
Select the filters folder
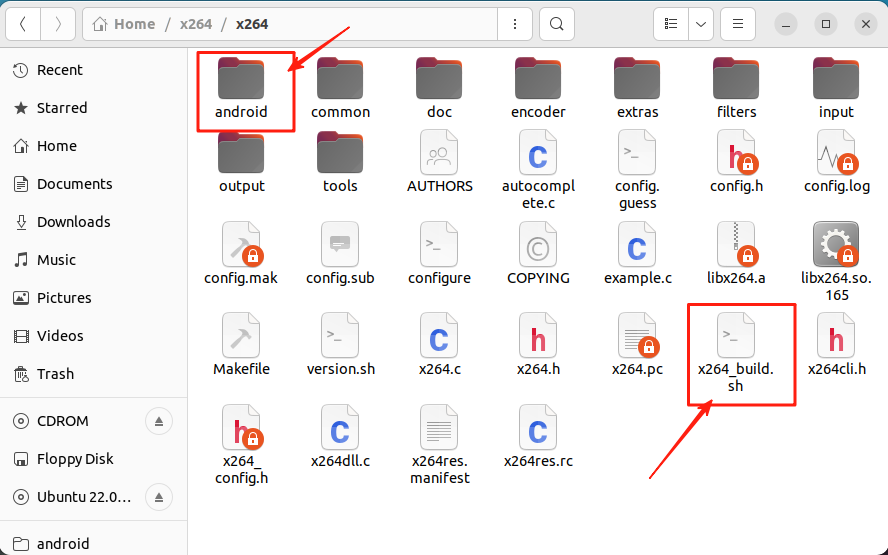coord(736,88)
